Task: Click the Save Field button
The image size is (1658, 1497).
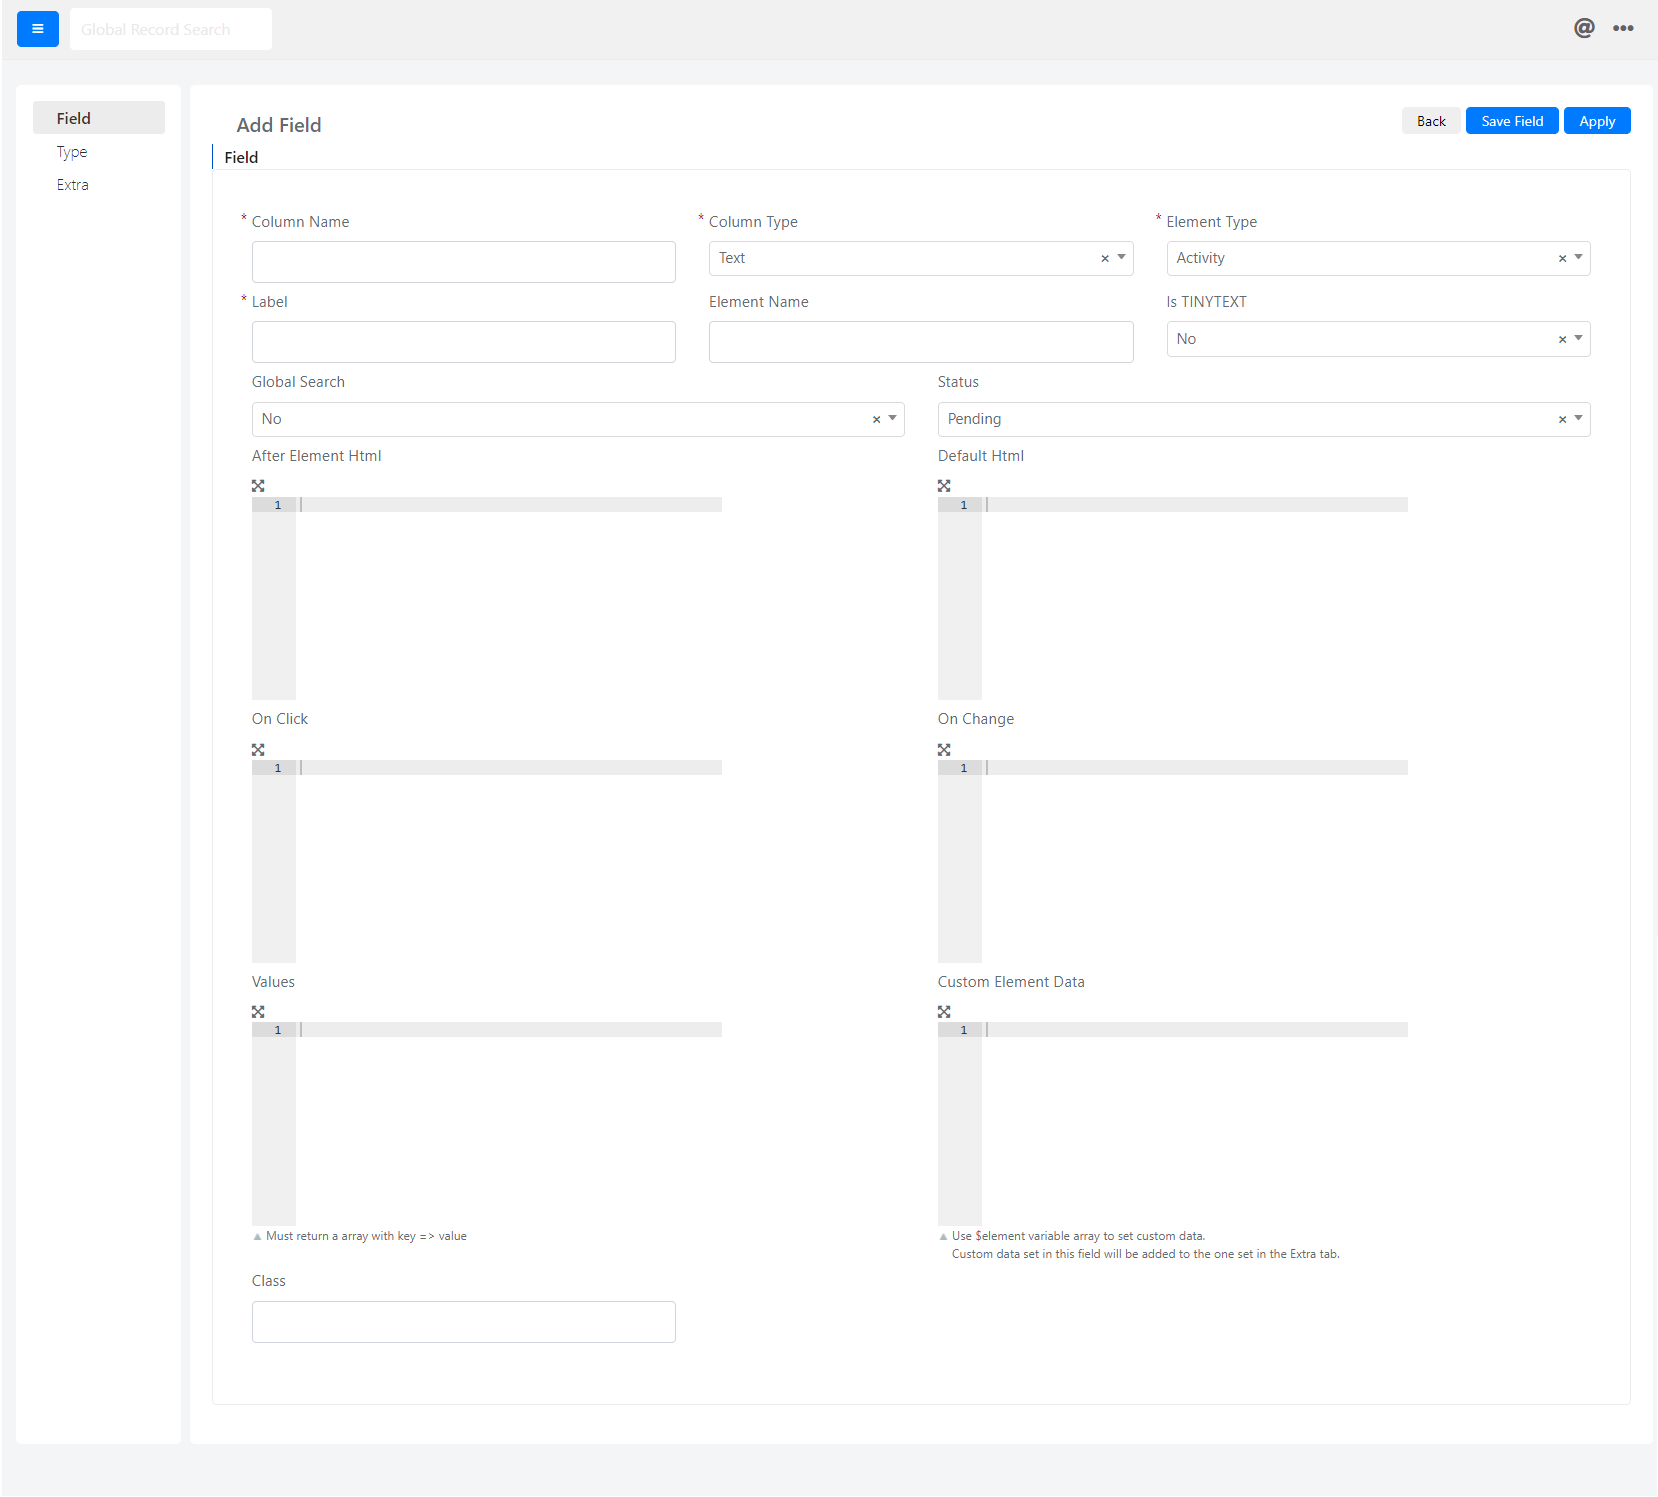Action: pyautogui.click(x=1512, y=121)
